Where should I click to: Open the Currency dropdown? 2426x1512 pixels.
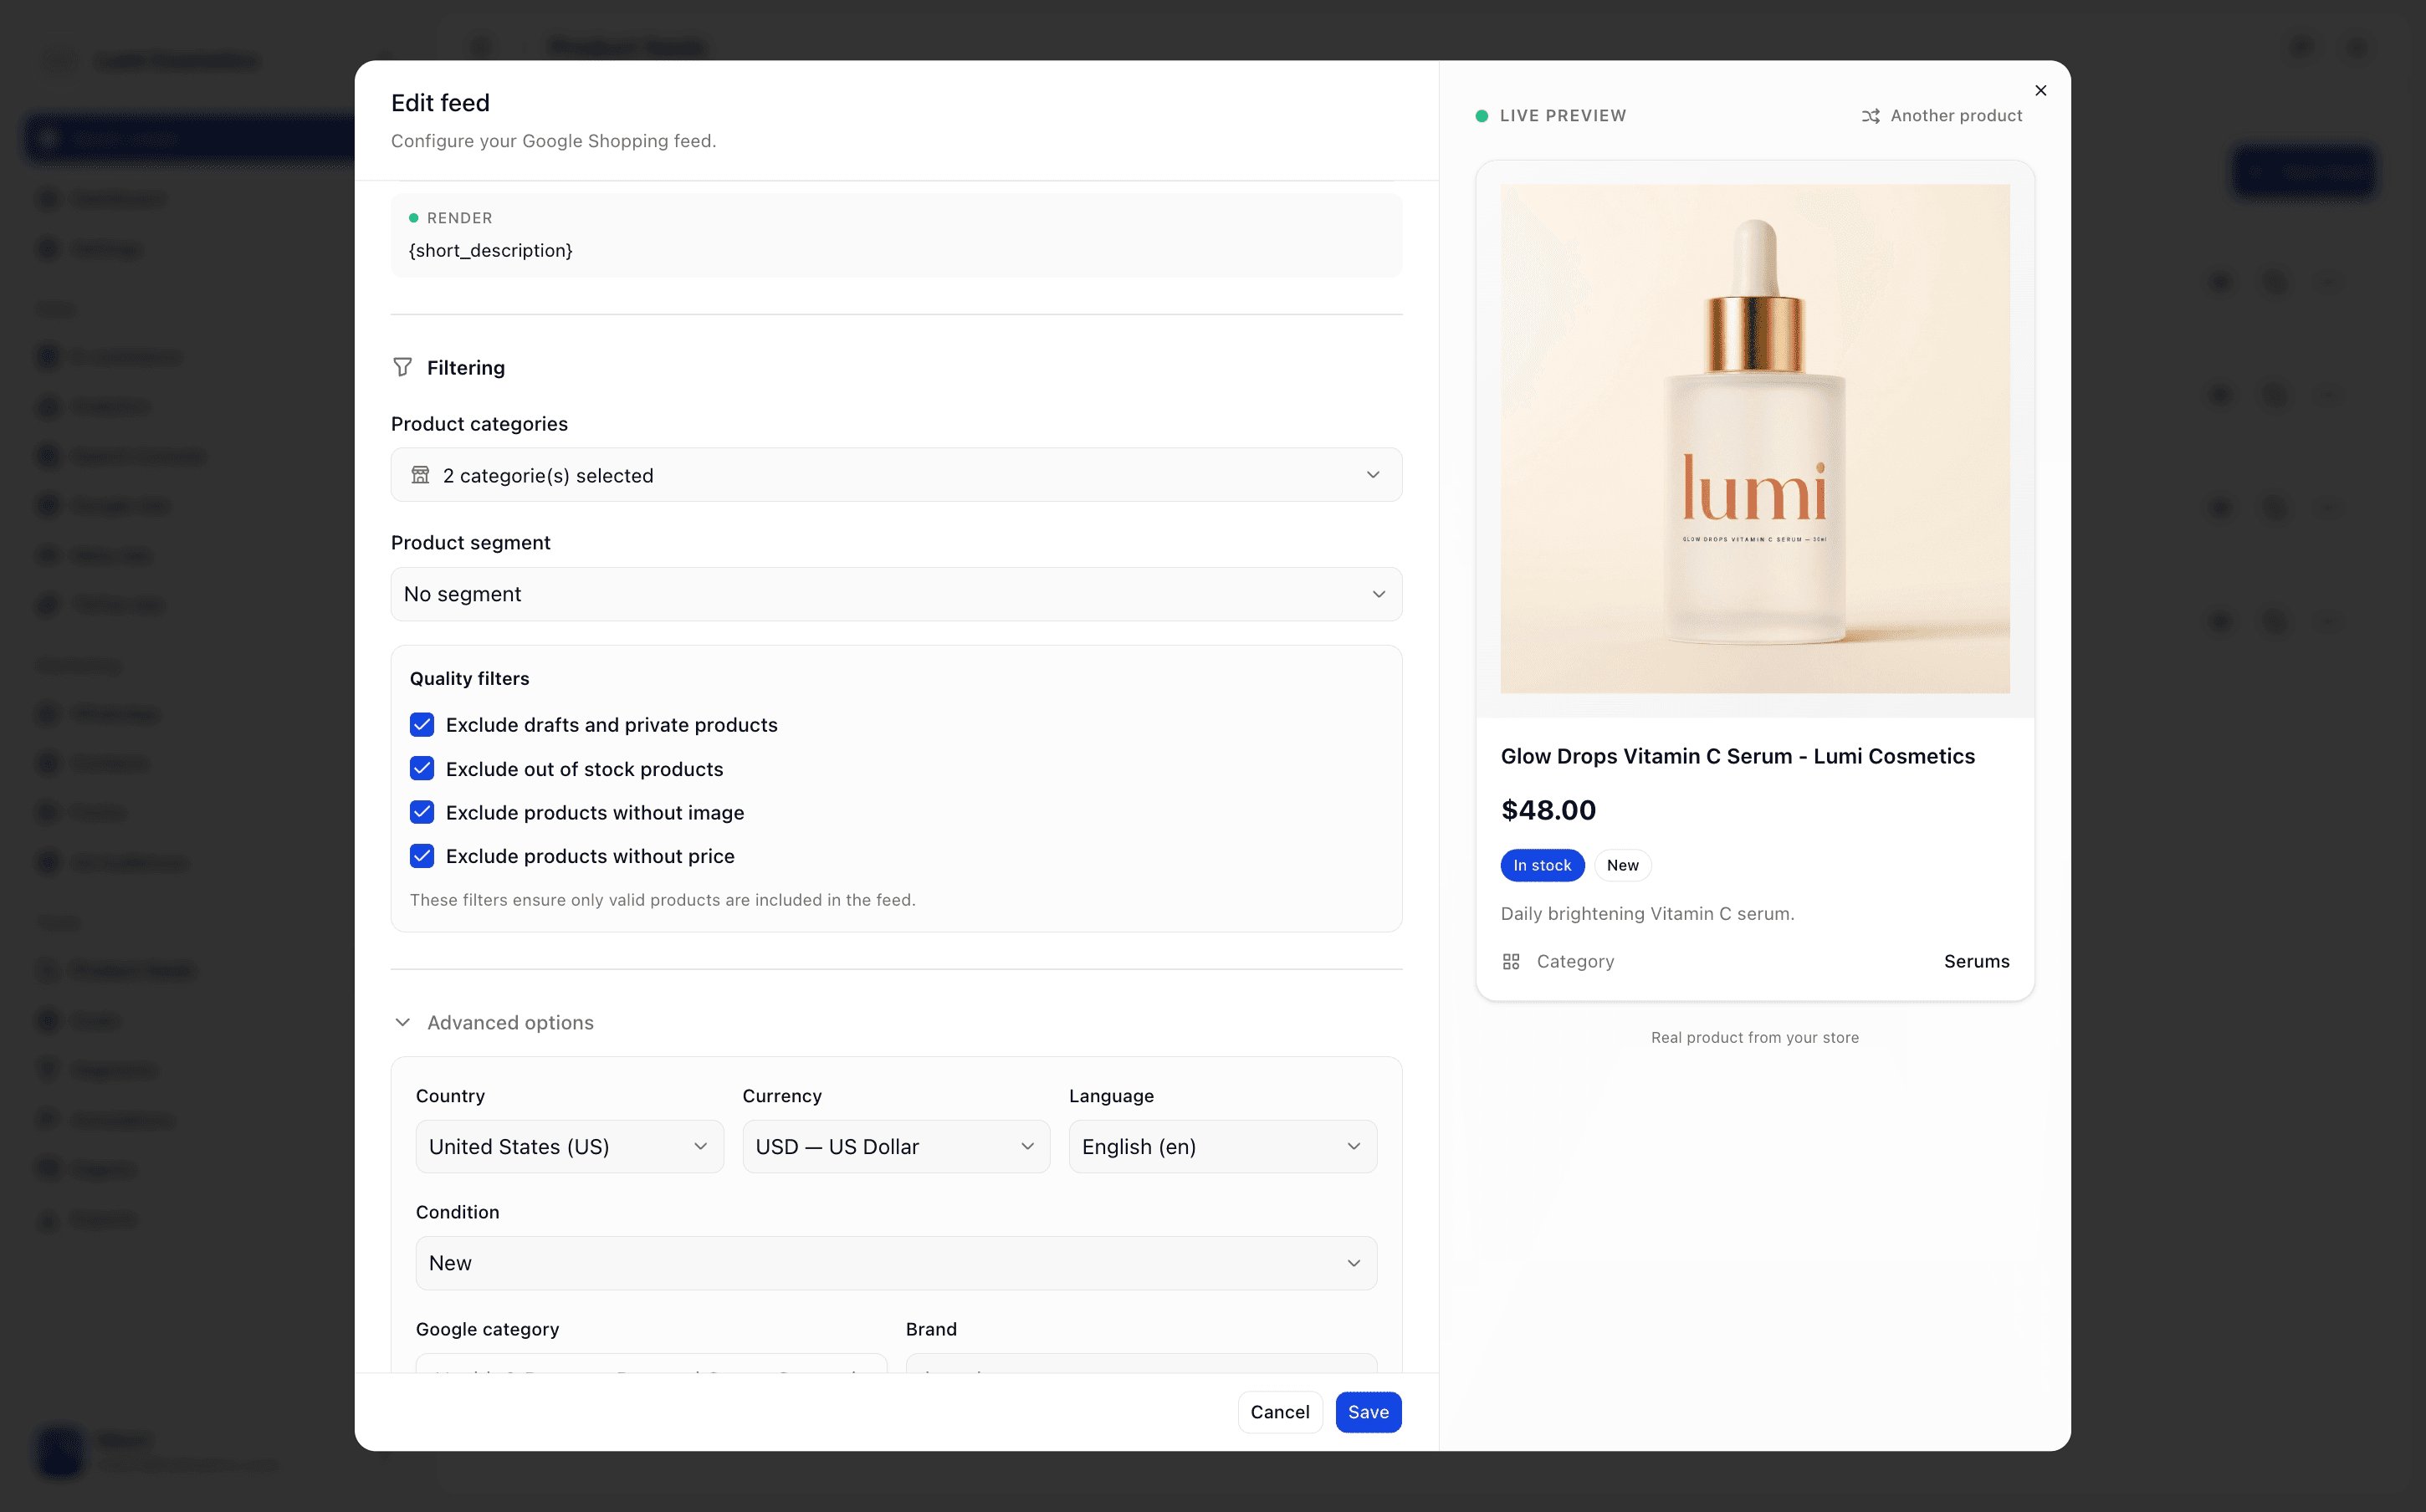coord(896,1146)
